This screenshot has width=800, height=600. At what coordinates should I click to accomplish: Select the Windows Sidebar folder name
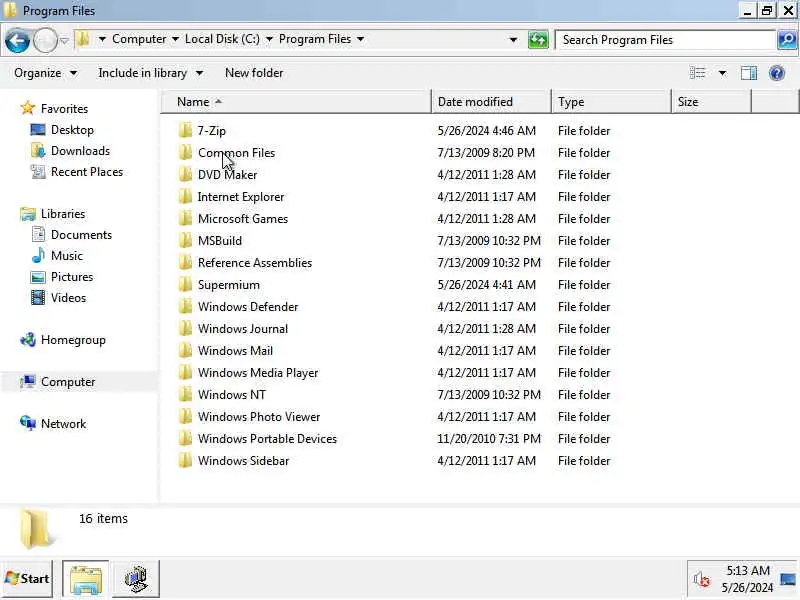tap(243, 460)
